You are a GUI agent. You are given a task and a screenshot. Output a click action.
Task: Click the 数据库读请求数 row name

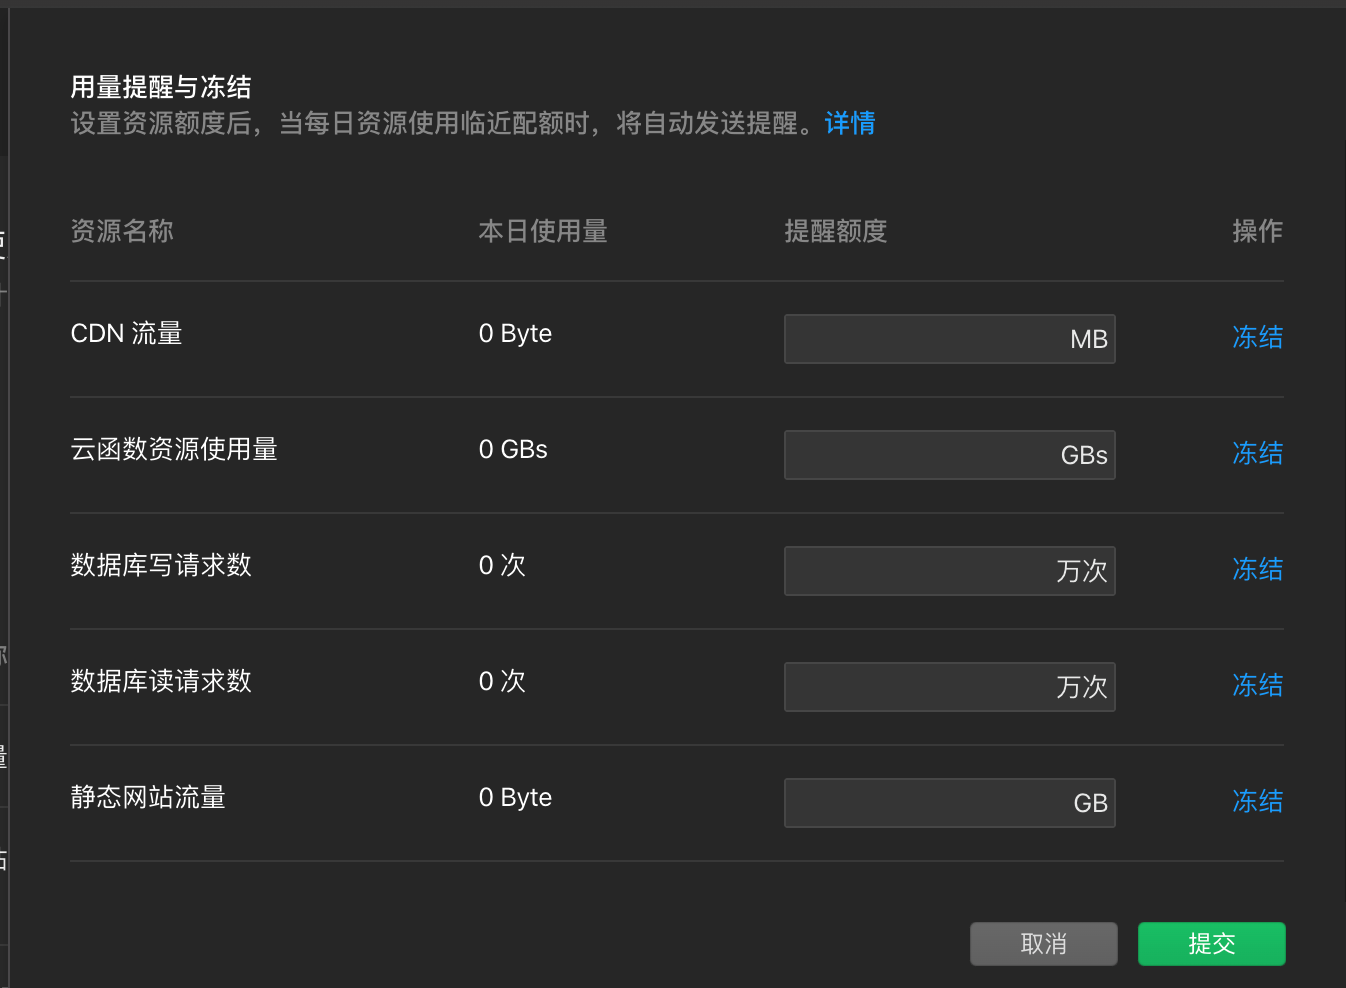[161, 681]
